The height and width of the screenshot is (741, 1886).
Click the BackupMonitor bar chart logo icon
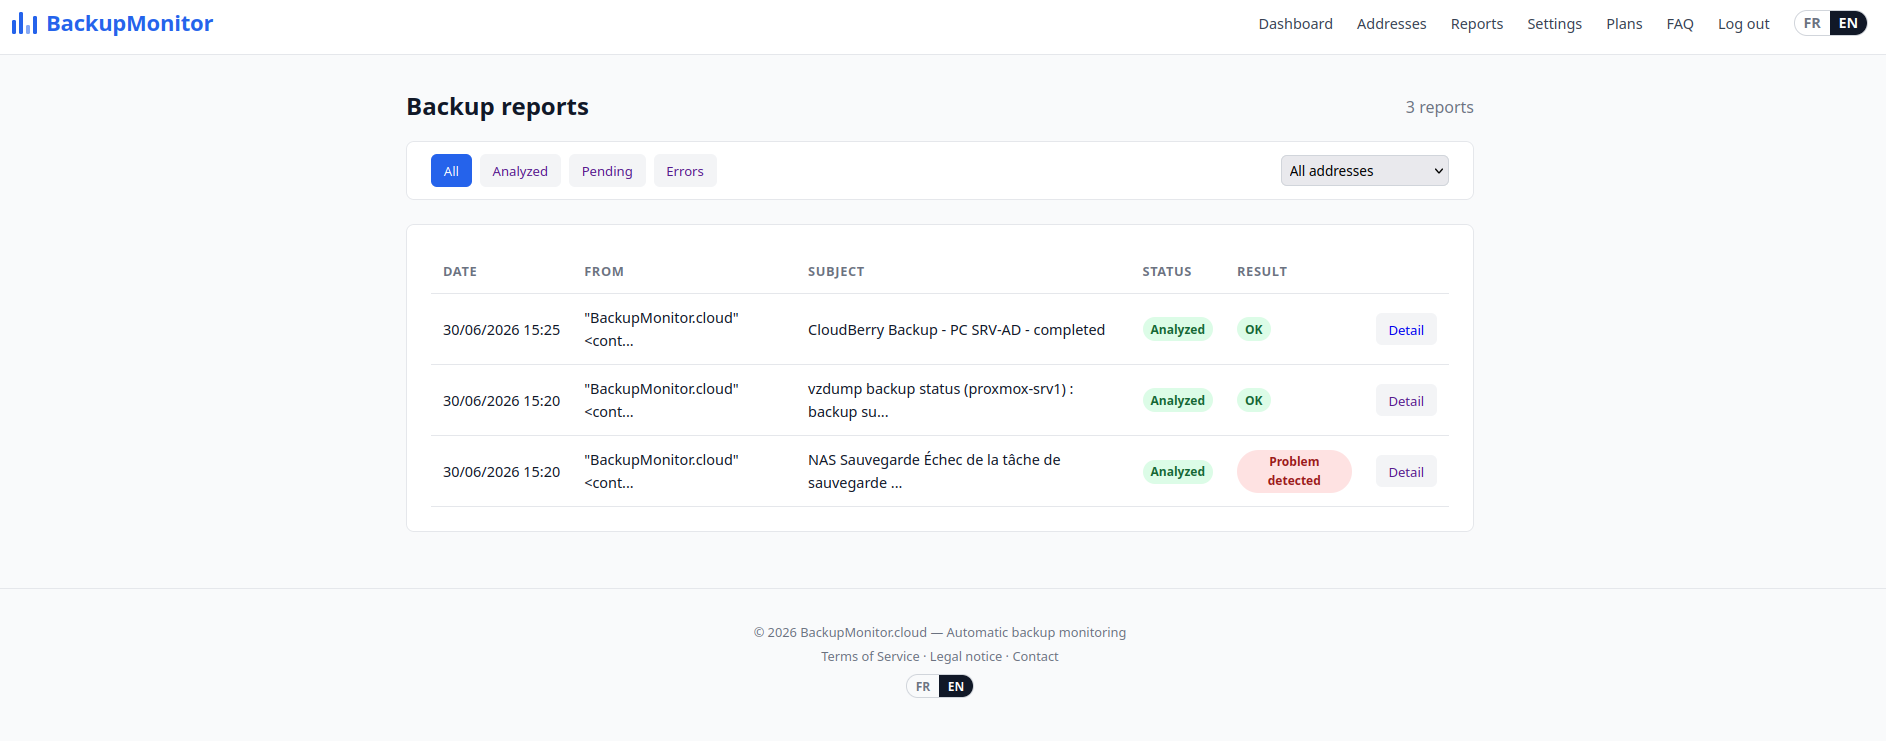pos(24,24)
